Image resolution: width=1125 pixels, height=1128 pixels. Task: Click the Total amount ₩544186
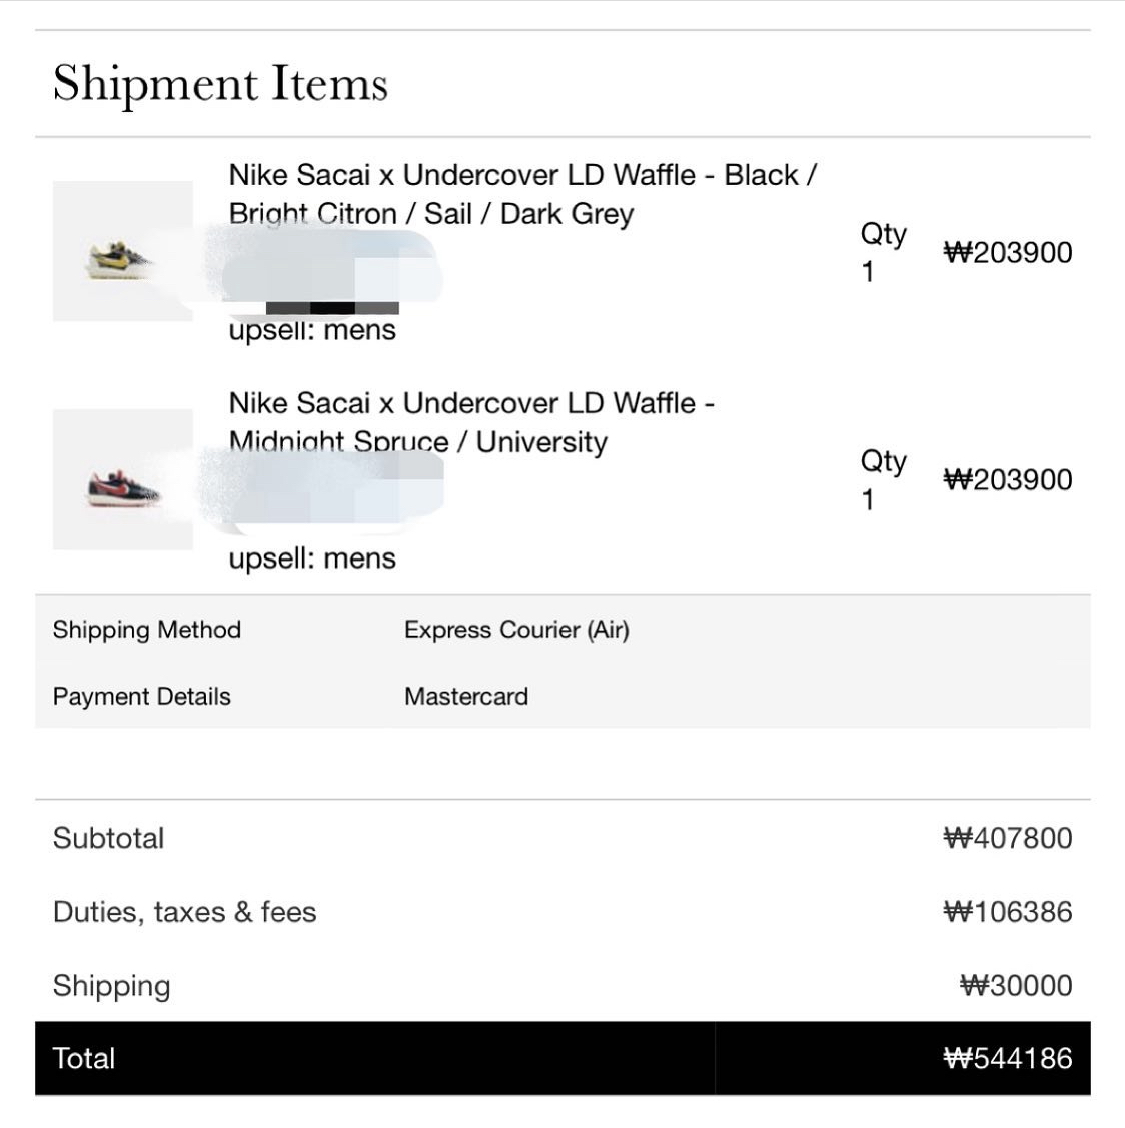click(1007, 1059)
